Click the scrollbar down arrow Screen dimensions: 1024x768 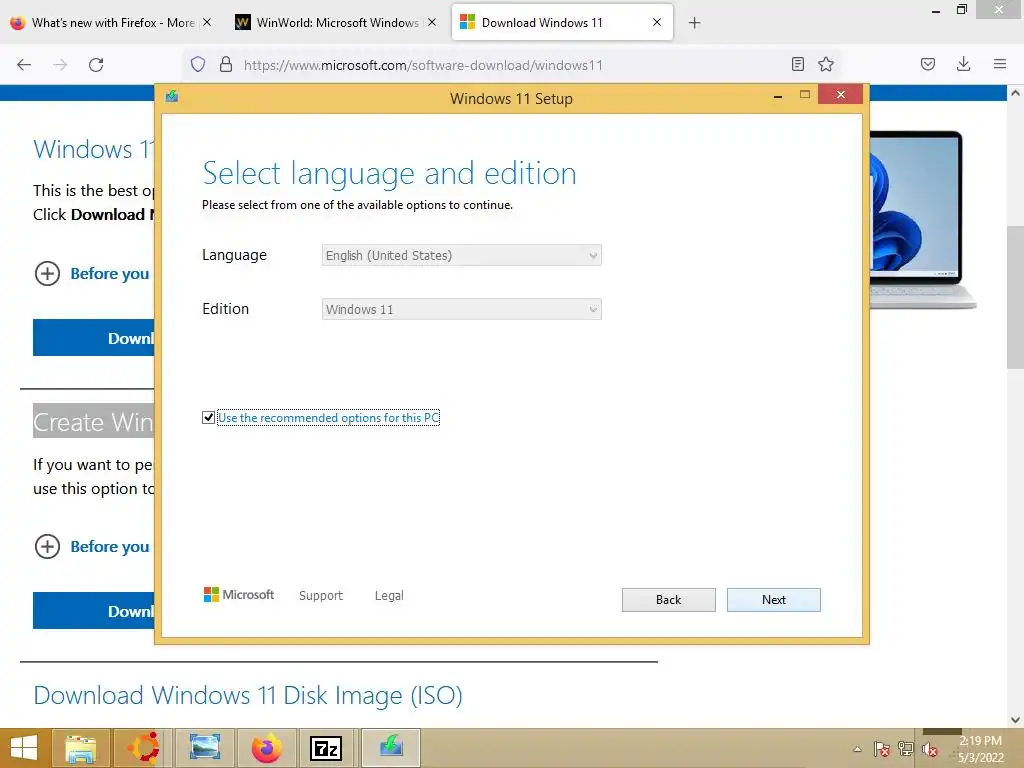1015,720
